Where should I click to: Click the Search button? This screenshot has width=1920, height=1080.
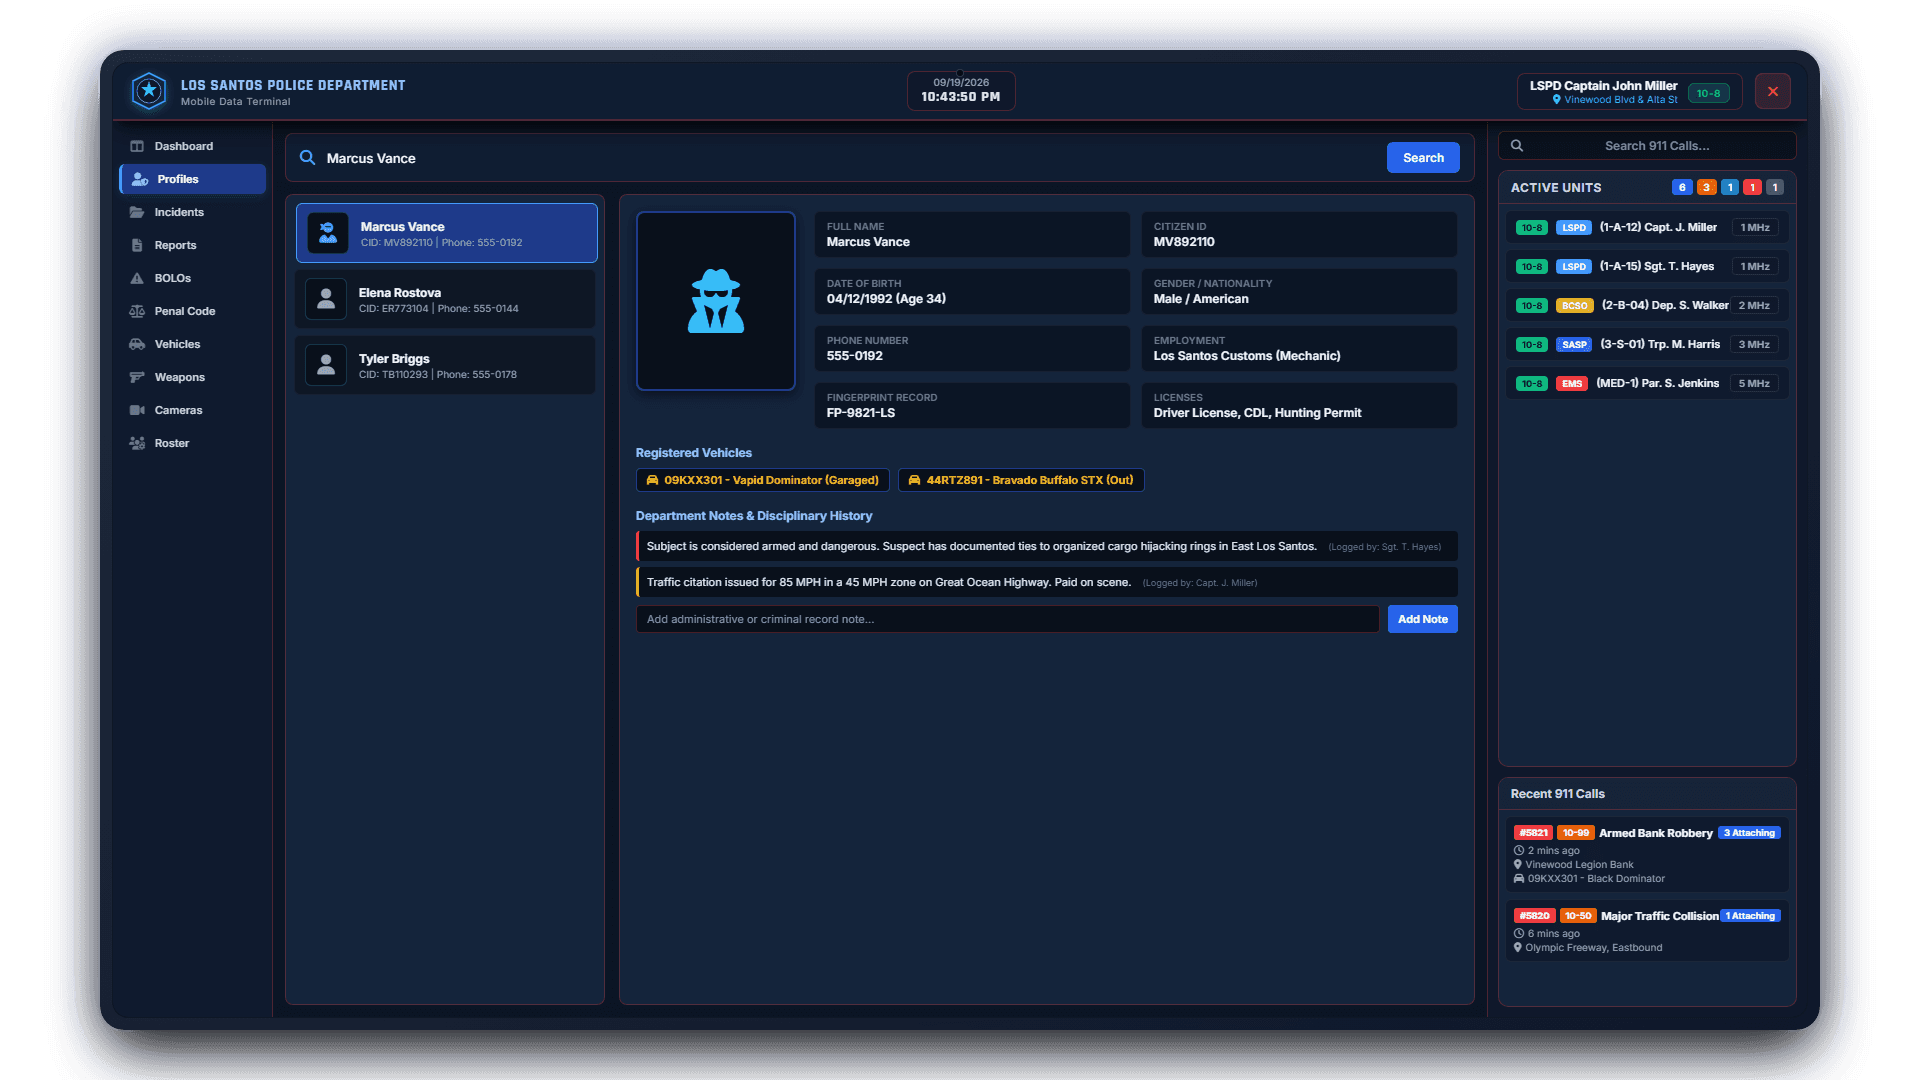tap(1423, 158)
